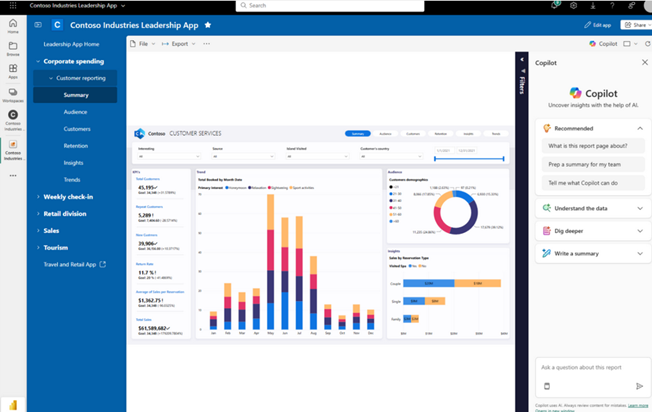Select Retention in the left navigation
652x412 pixels.
coord(76,146)
